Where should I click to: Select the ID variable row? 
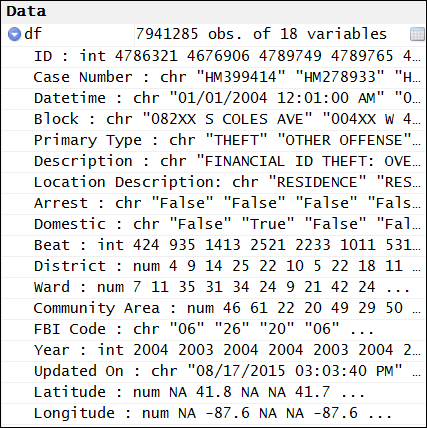pyautogui.click(x=213, y=56)
